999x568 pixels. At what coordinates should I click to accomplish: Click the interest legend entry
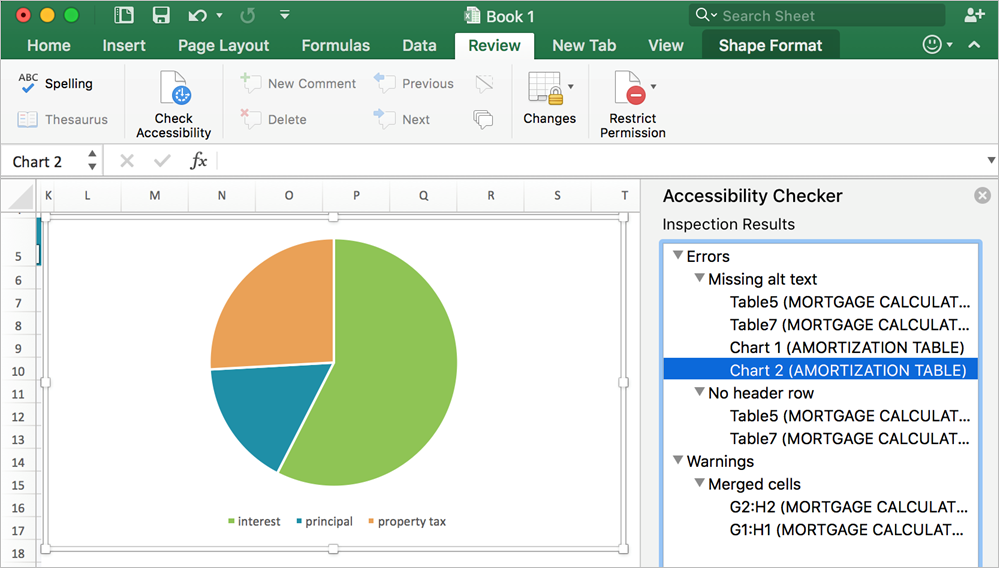254,522
